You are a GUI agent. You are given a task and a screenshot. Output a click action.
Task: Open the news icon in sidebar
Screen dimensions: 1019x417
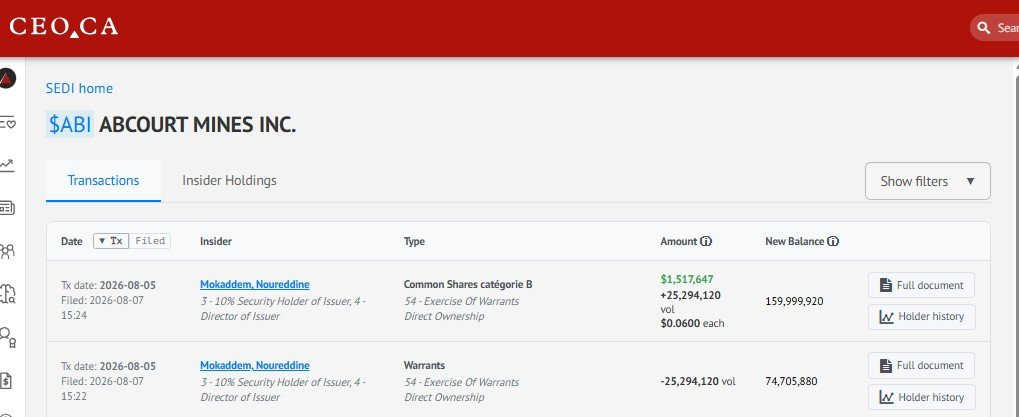click(x=7, y=208)
